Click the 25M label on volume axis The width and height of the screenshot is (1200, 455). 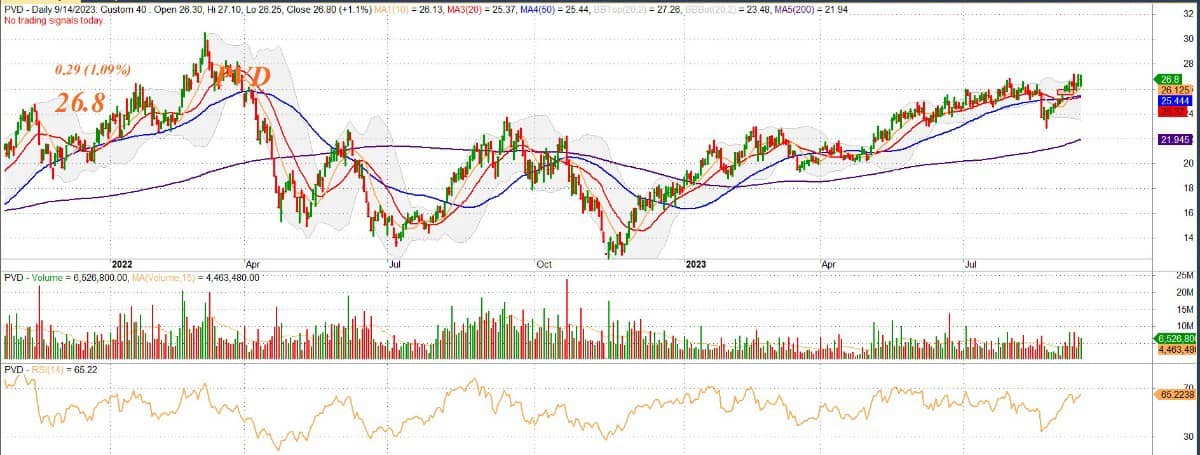1184,274
